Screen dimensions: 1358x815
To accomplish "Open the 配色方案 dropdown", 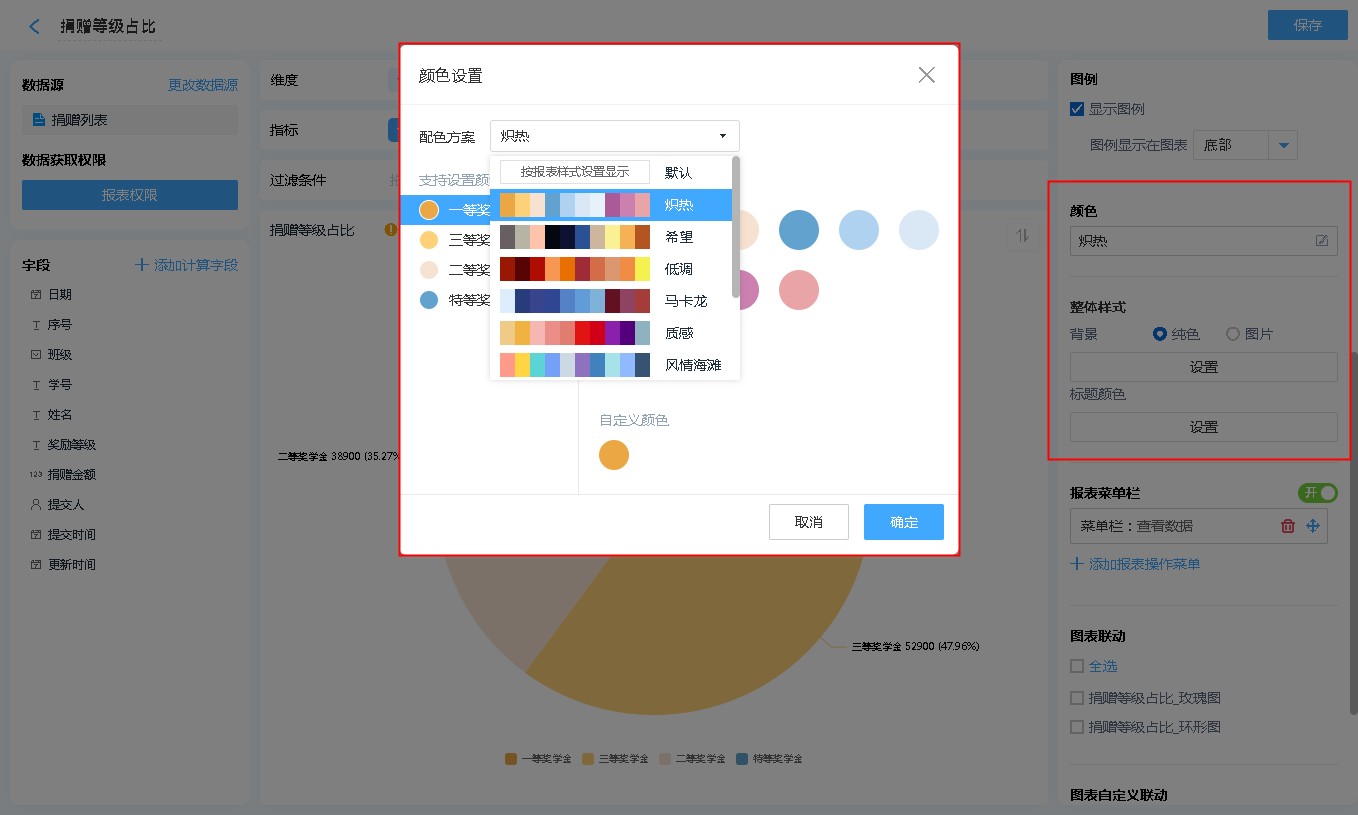I will click(x=614, y=136).
